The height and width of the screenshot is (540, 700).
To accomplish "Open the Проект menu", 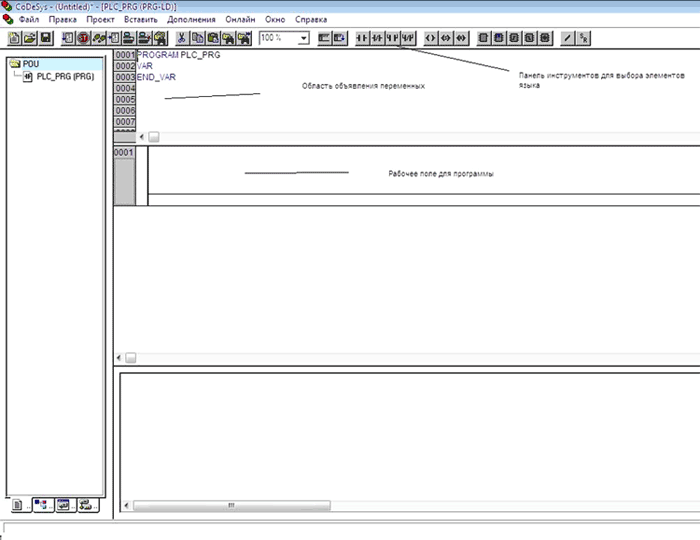I will 100,20.
